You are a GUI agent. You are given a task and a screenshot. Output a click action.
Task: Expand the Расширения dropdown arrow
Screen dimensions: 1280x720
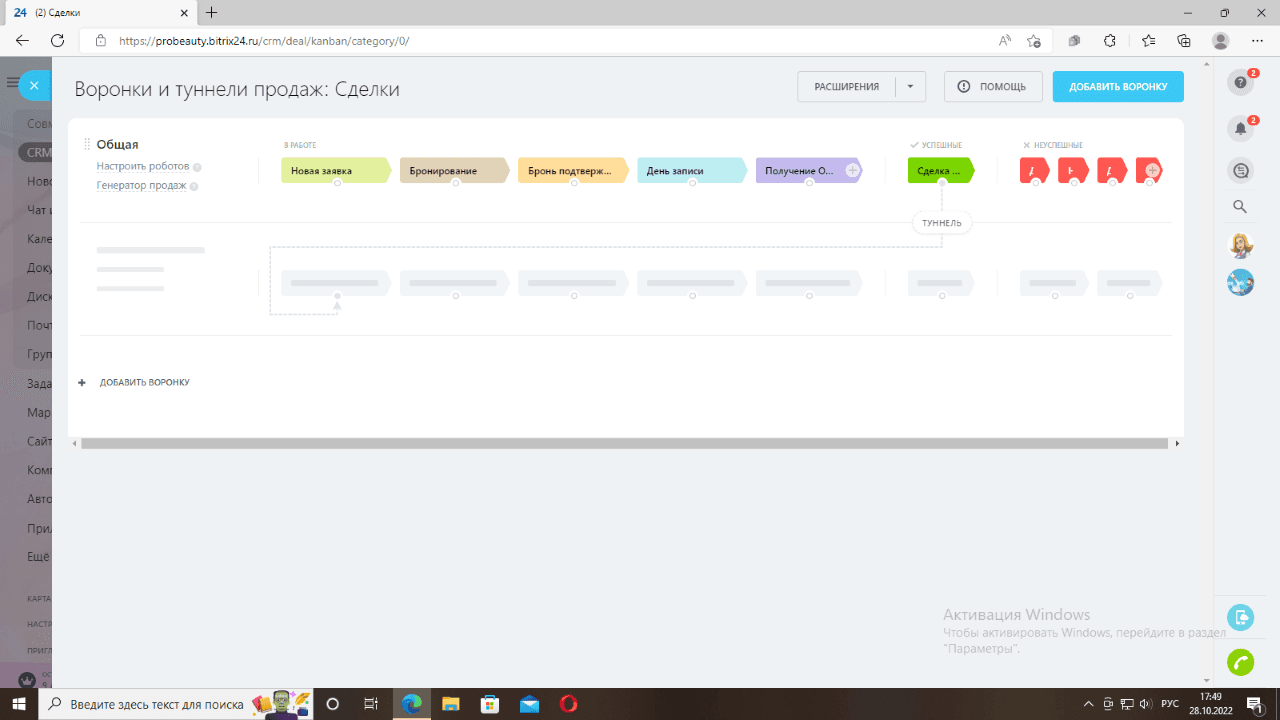910,87
